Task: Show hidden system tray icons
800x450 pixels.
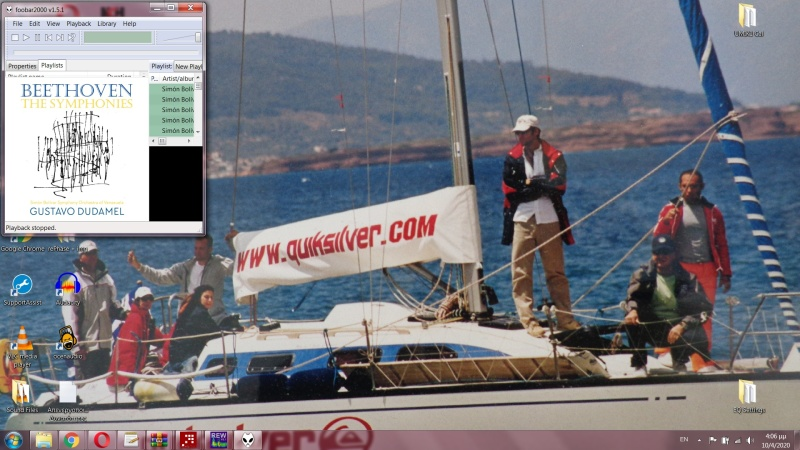Action: tap(699, 440)
